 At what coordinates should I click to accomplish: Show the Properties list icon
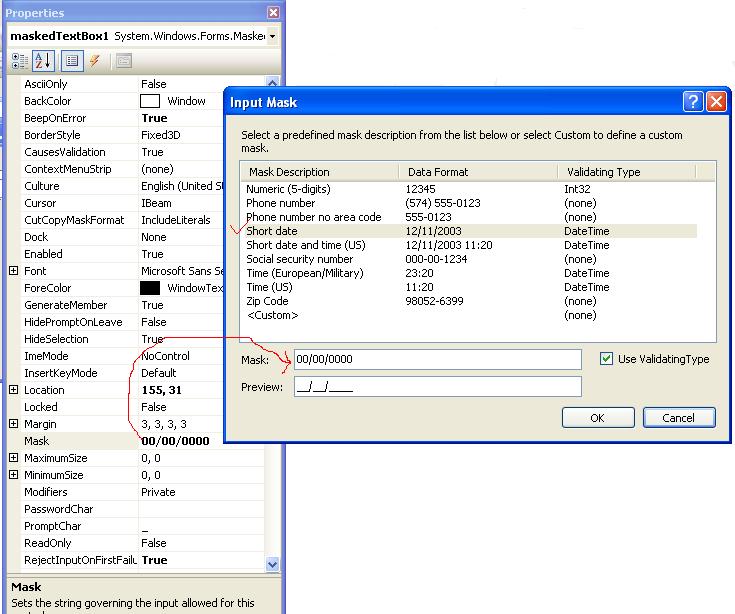point(72,61)
